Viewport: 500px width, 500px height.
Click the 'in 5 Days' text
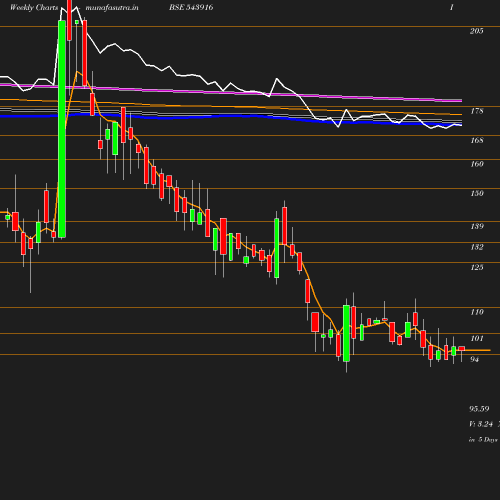point(483,440)
